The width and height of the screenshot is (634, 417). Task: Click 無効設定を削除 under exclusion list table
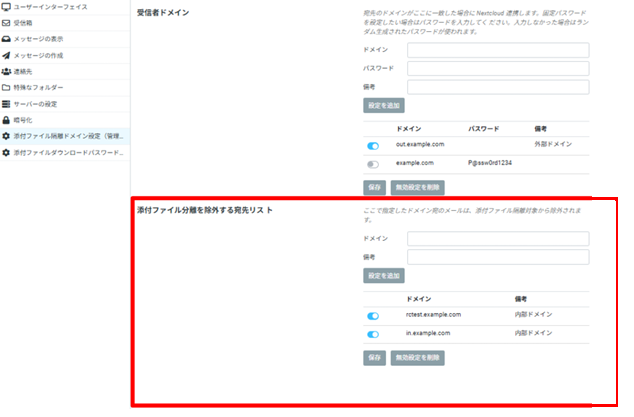(x=417, y=358)
